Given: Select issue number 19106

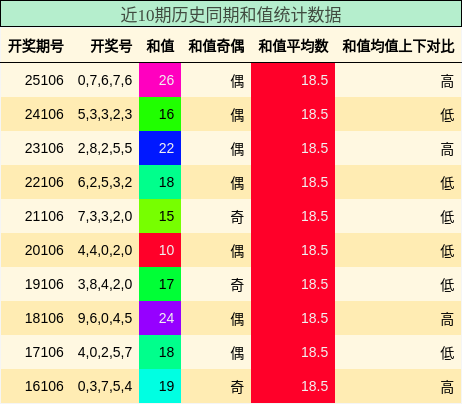Looking at the screenshot, I should (44, 284).
